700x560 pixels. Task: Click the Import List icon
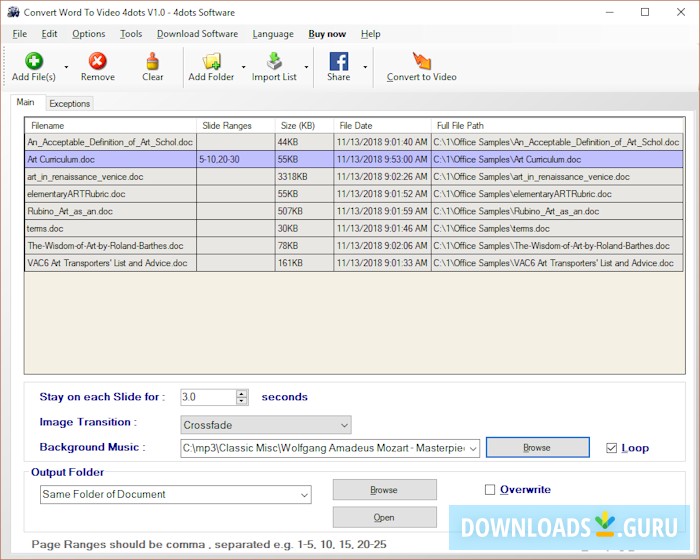point(273,62)
